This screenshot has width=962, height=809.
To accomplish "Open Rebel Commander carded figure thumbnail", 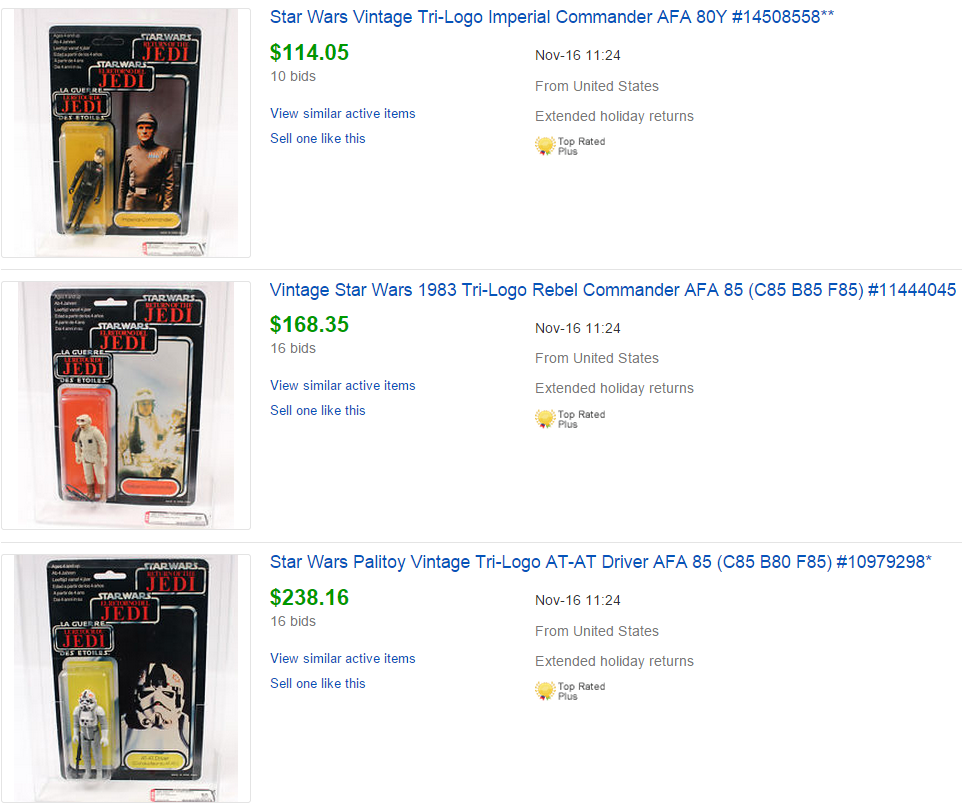I will click(x=126, y=405).
